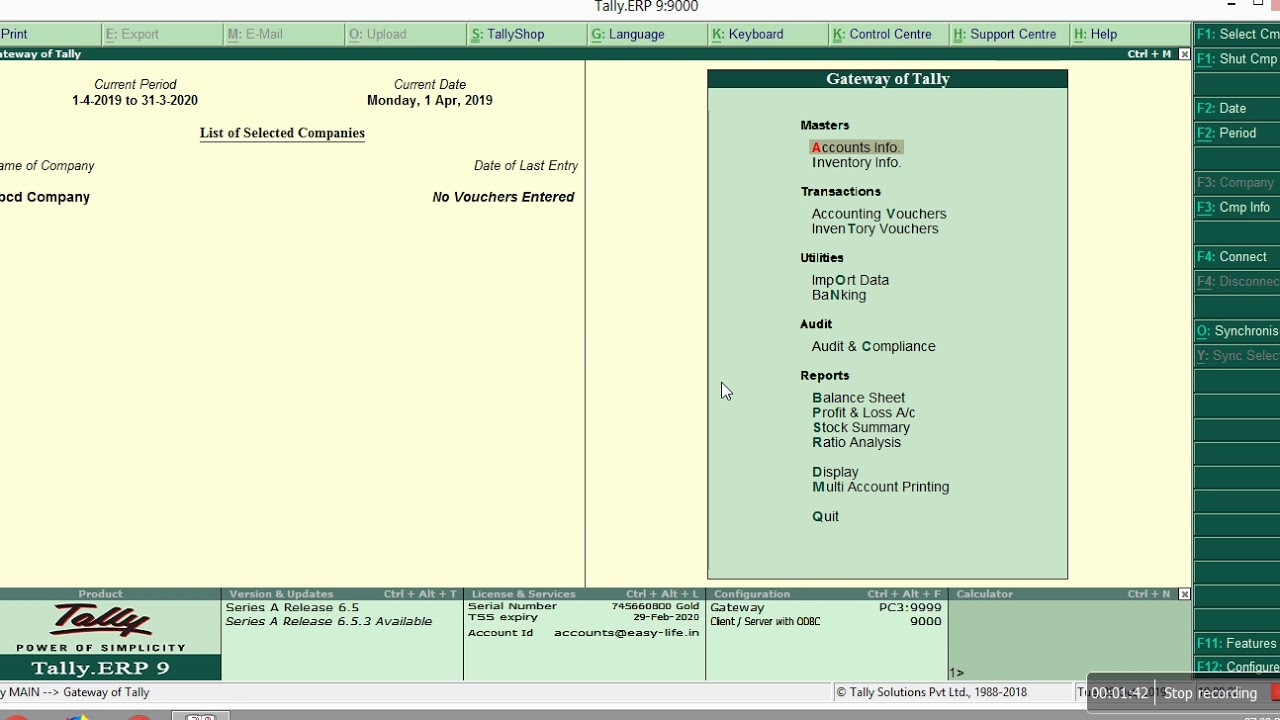Open the Print option in top bar

pos(14,34)
